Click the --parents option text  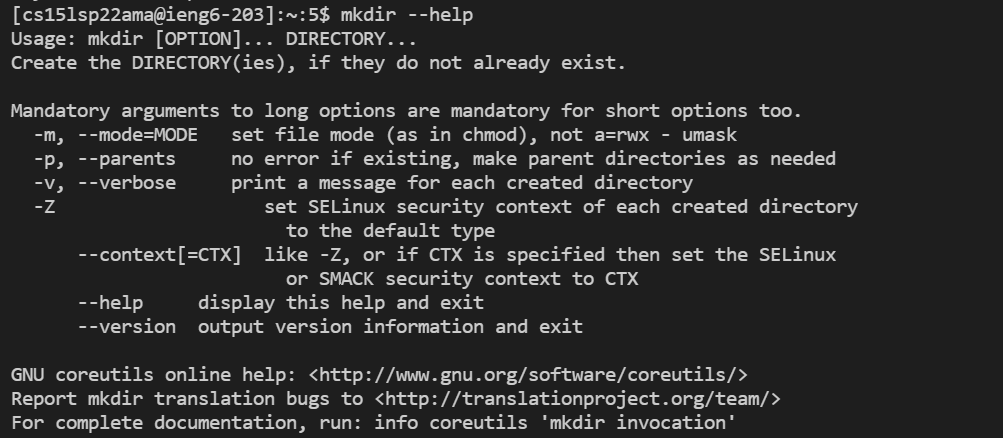127,159
